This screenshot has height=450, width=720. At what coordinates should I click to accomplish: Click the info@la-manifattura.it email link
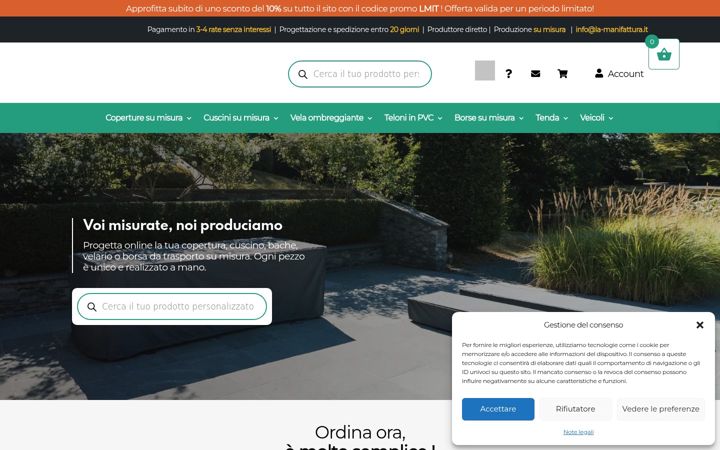pos(612,29)
